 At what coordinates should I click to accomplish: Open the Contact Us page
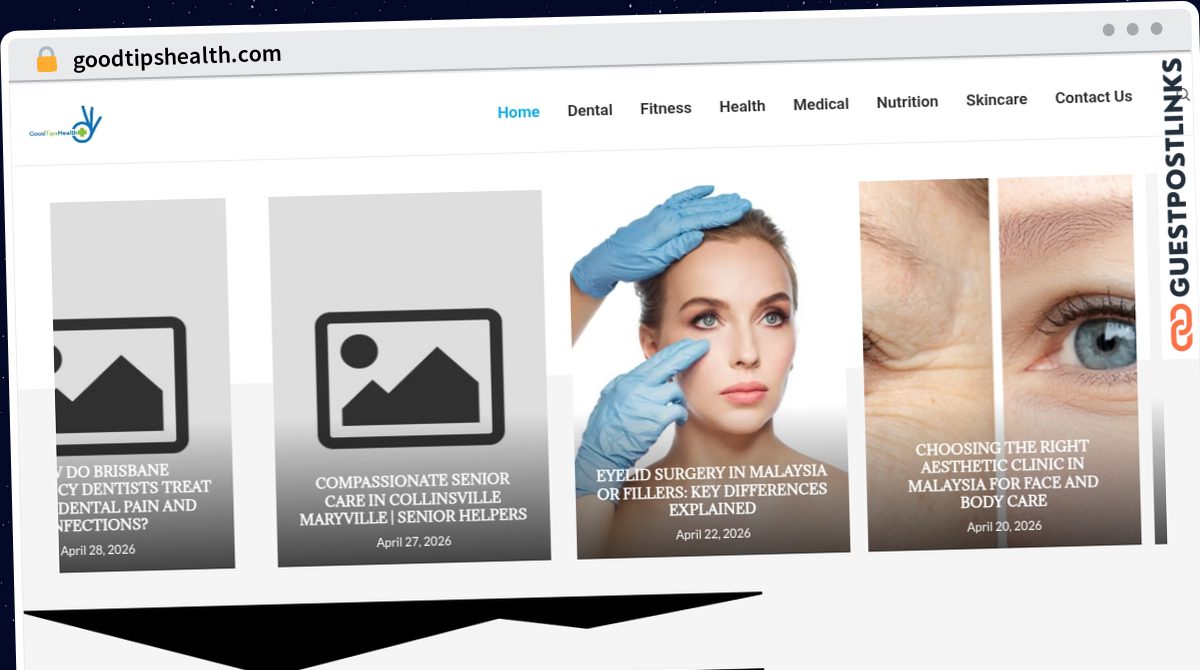pyautogui.click(x=1093, y=97)
